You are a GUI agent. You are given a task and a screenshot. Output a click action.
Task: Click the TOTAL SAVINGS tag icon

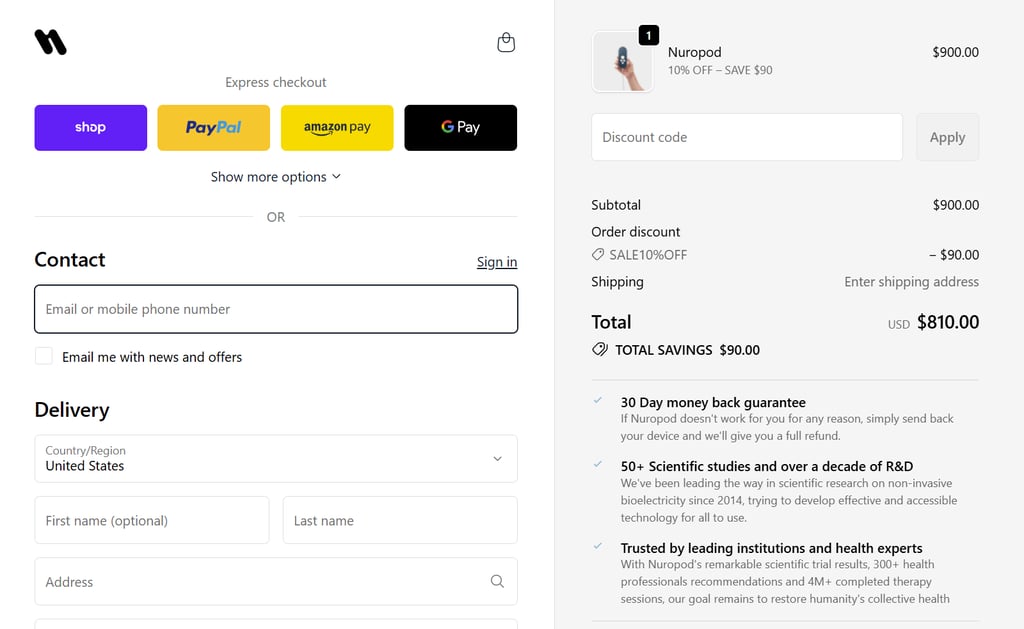[x=600, y=349]
